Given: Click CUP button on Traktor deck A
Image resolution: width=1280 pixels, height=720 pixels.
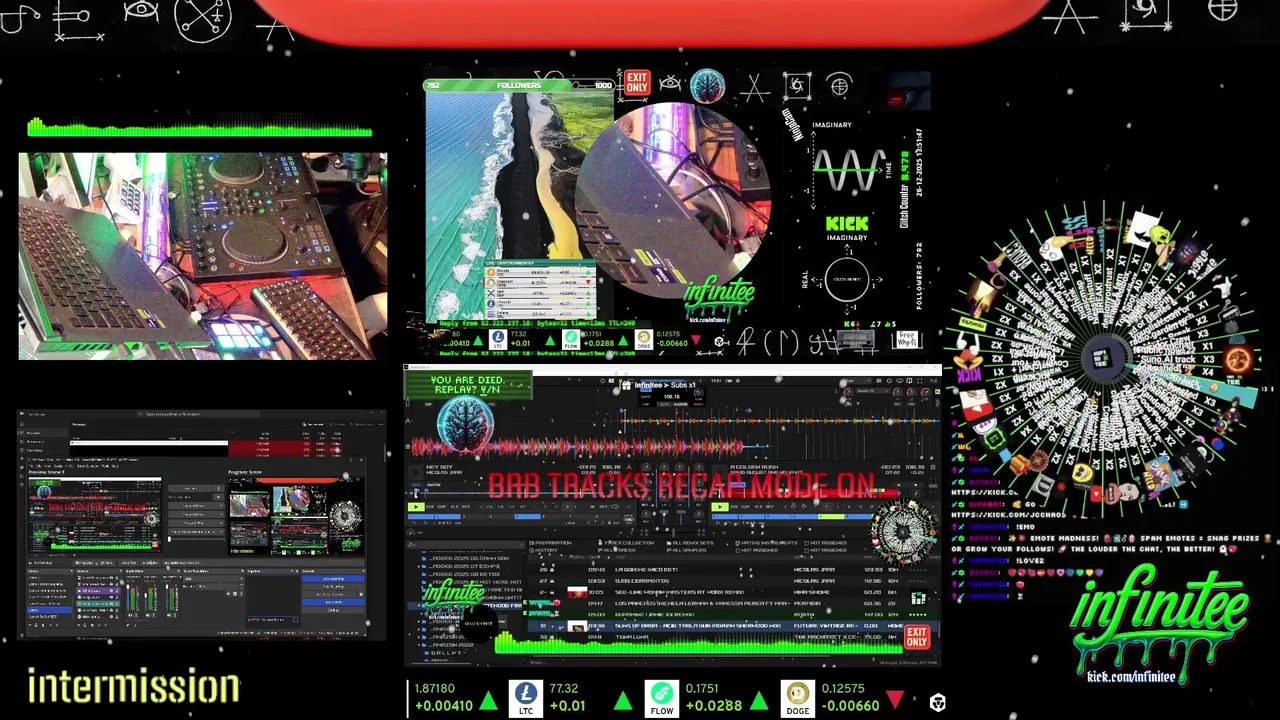Looking at the screenshot, I should click(441, 507).
